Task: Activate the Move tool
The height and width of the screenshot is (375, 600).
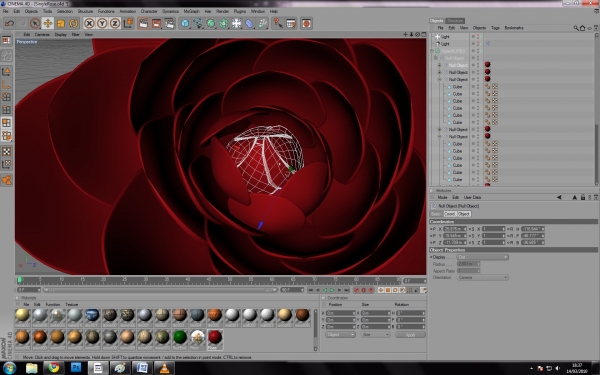Action: pyautogui.click(x=48, y=23)
